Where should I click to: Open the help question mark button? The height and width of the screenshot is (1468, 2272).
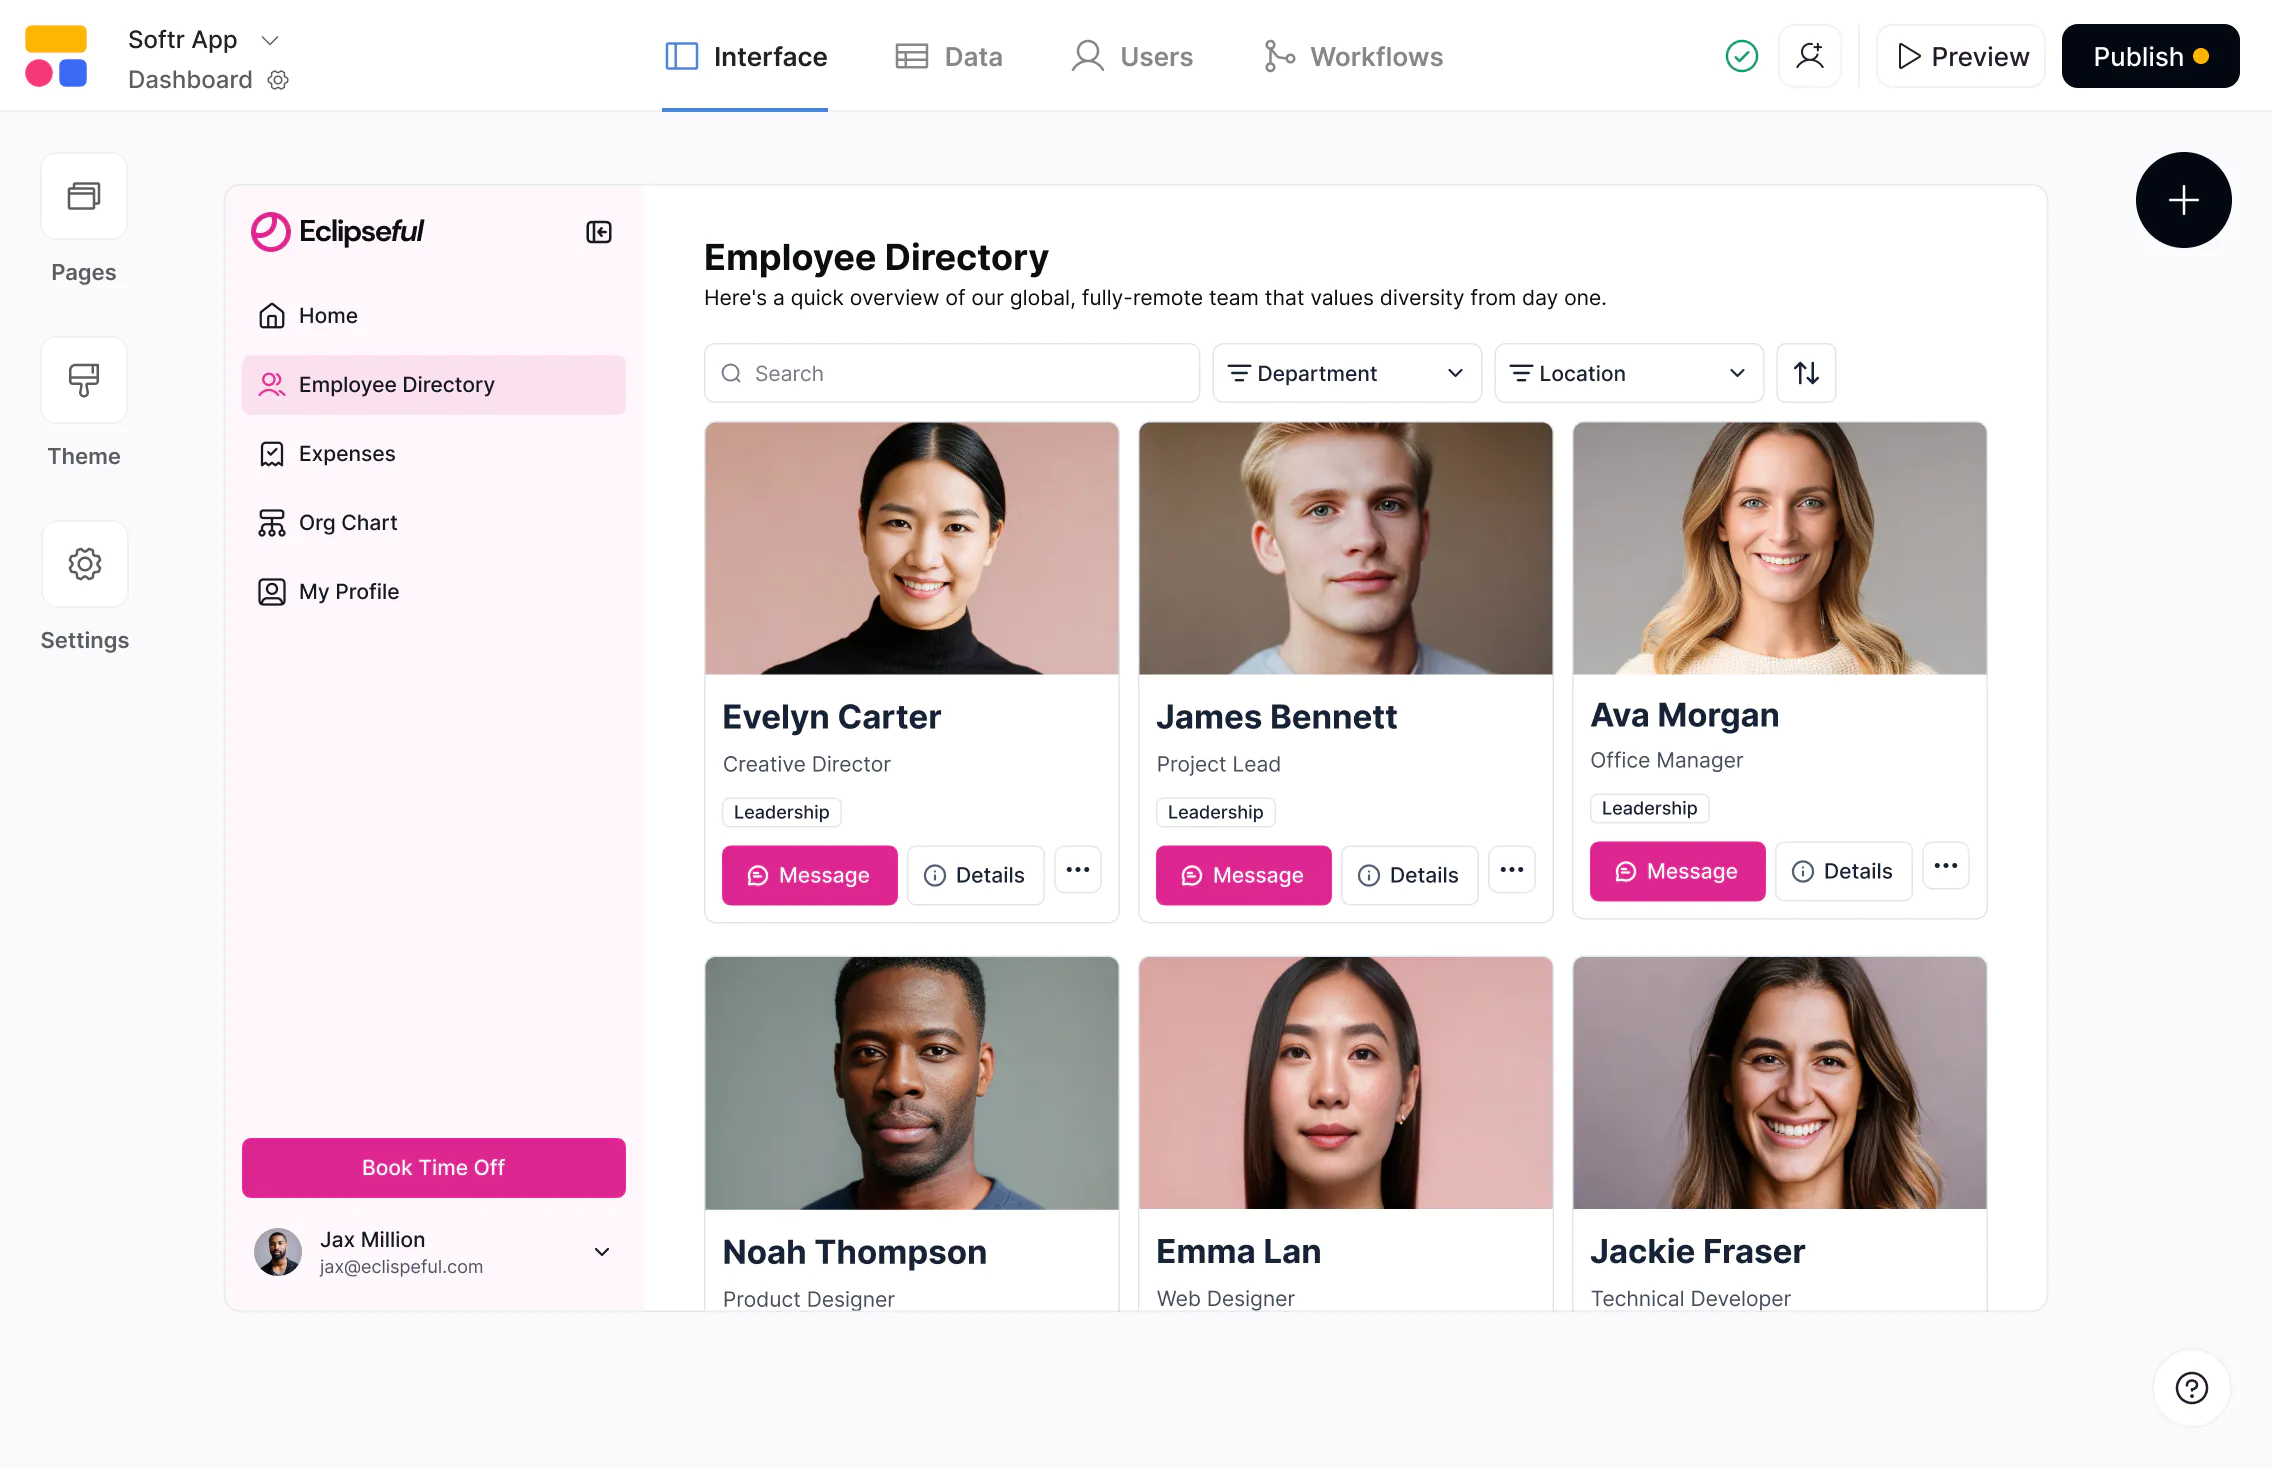(x=2191, y=1388)
